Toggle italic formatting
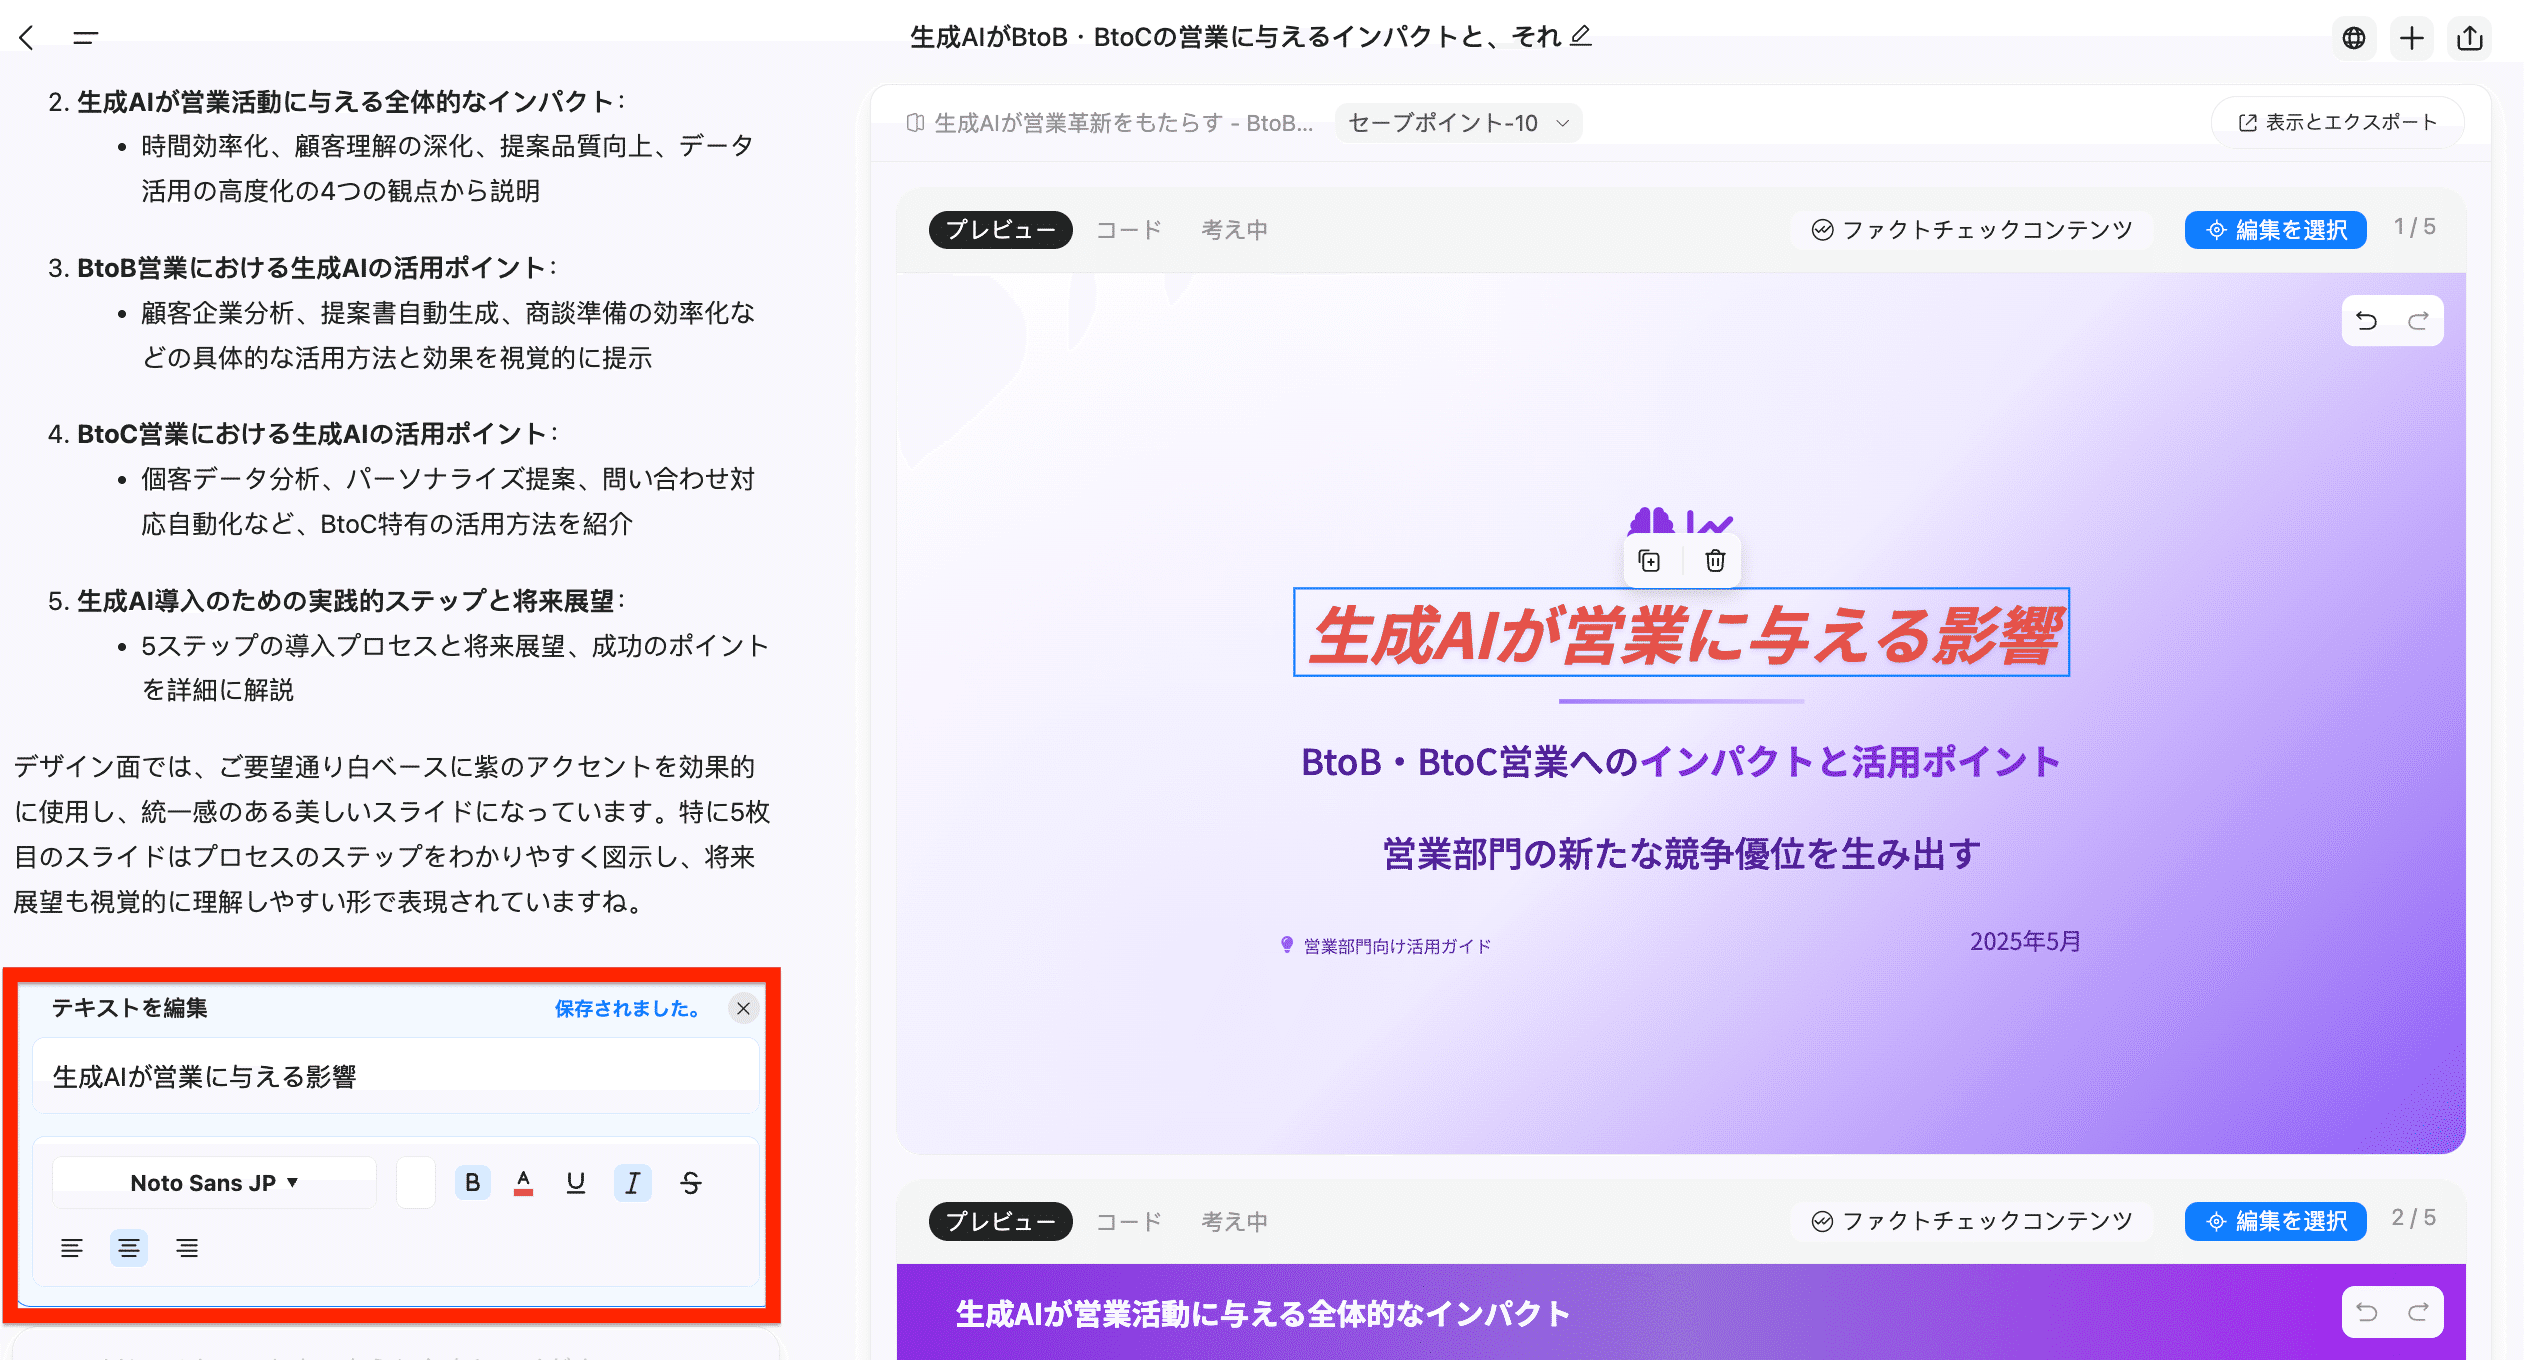The image size is (2524, 1360). 632,1183
